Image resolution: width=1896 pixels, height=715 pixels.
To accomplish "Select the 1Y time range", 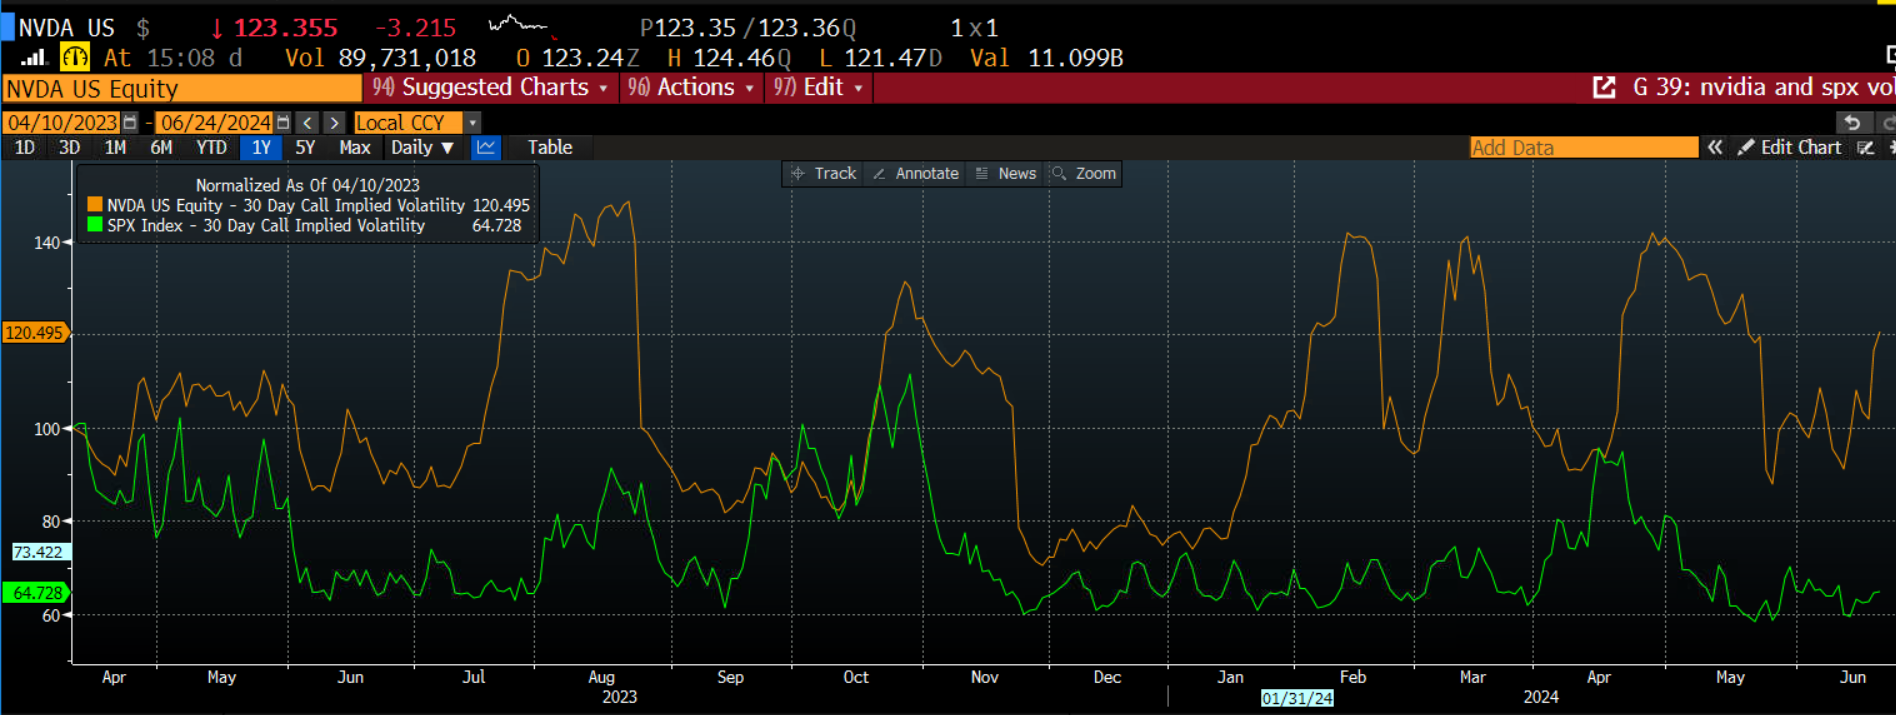I will [x=261, y=147].
